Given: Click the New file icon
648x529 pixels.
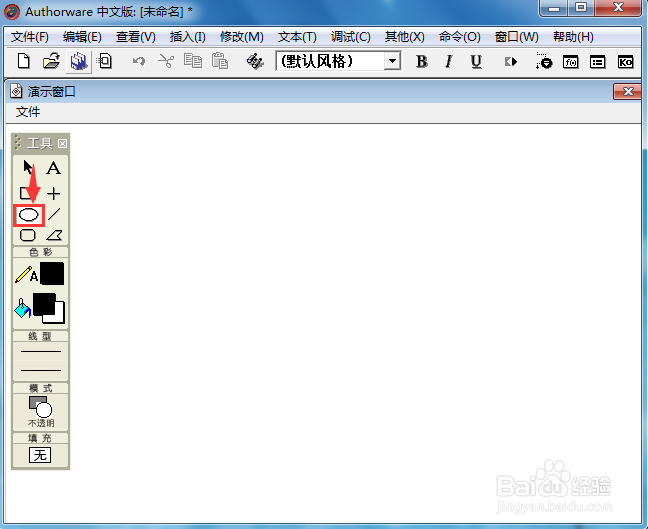Looking at the screenshot, I should [x=24, y=62].
